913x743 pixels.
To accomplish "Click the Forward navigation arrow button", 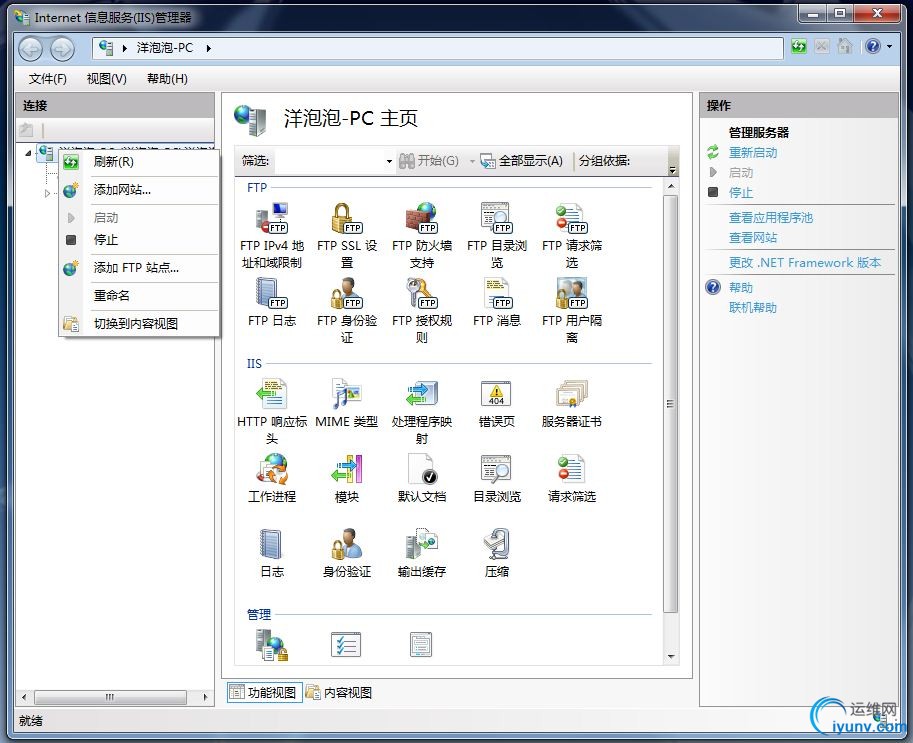I will (62, 48).
